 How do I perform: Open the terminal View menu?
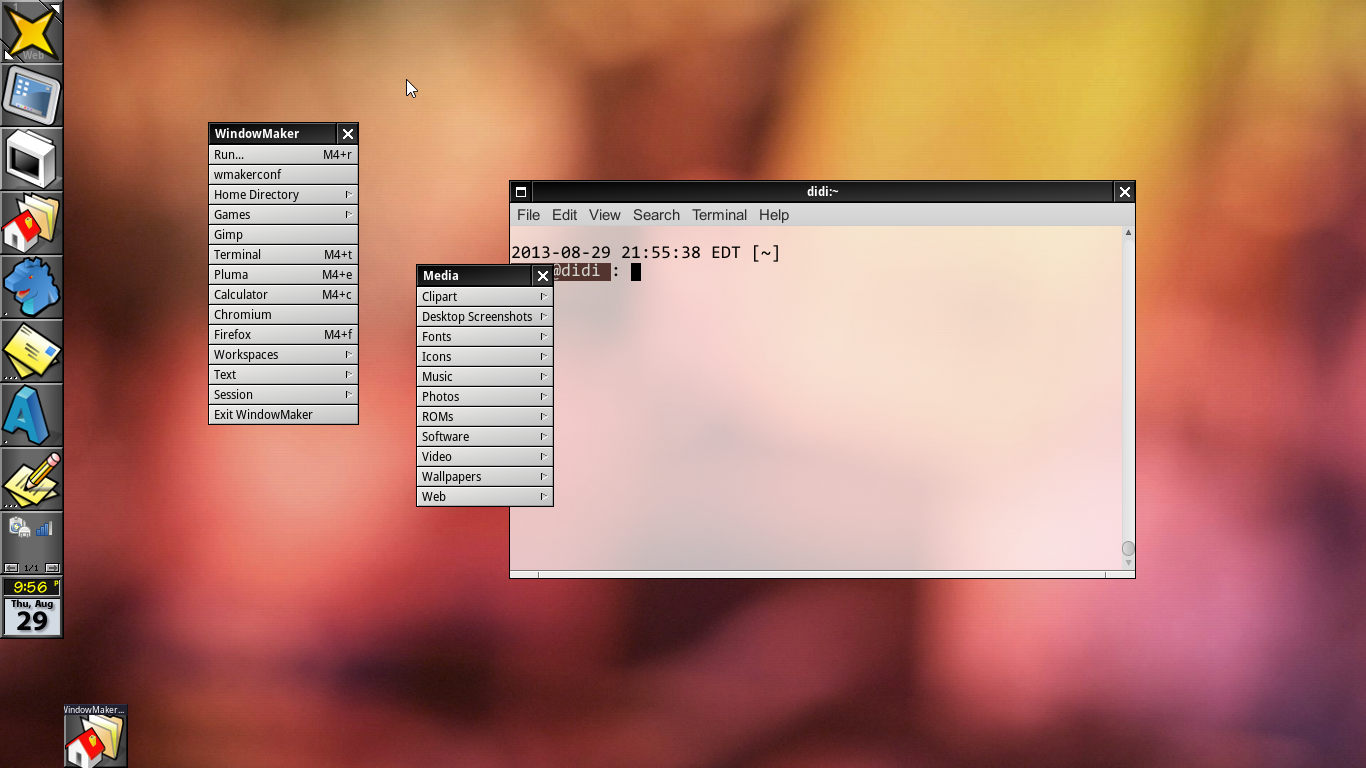coord(604,215)
